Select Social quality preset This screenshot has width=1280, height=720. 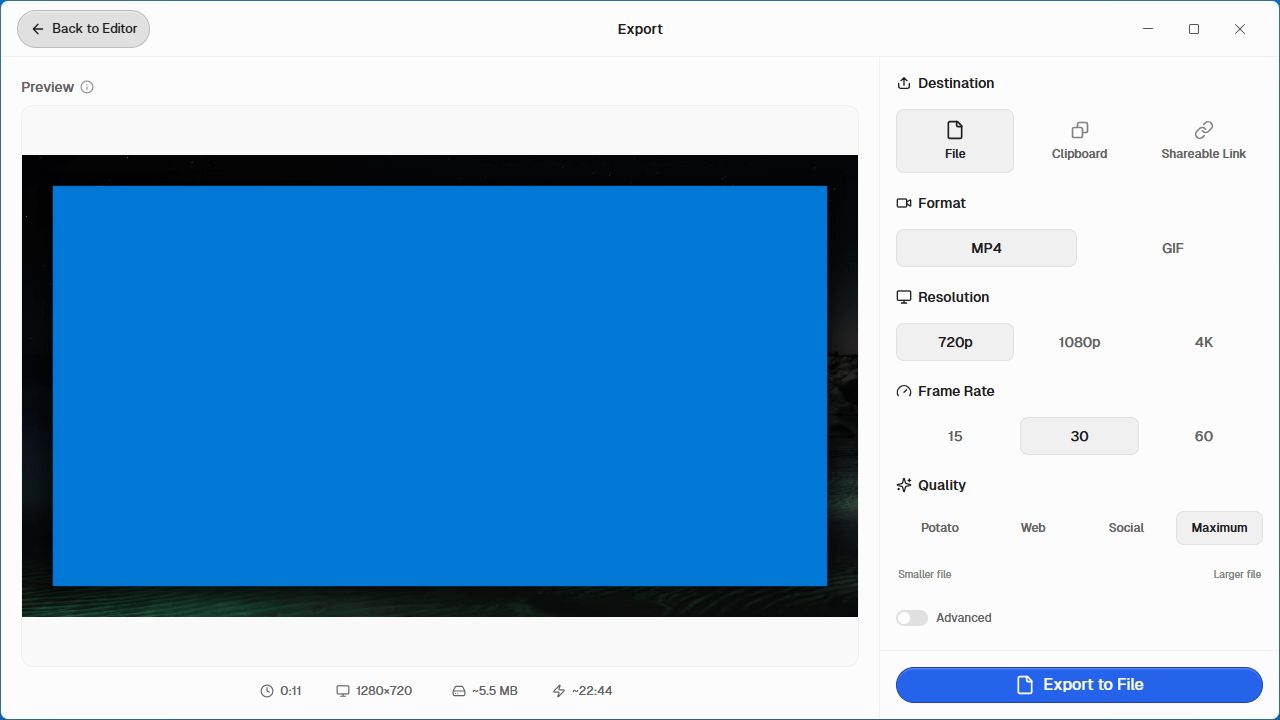pos(1126,528)
